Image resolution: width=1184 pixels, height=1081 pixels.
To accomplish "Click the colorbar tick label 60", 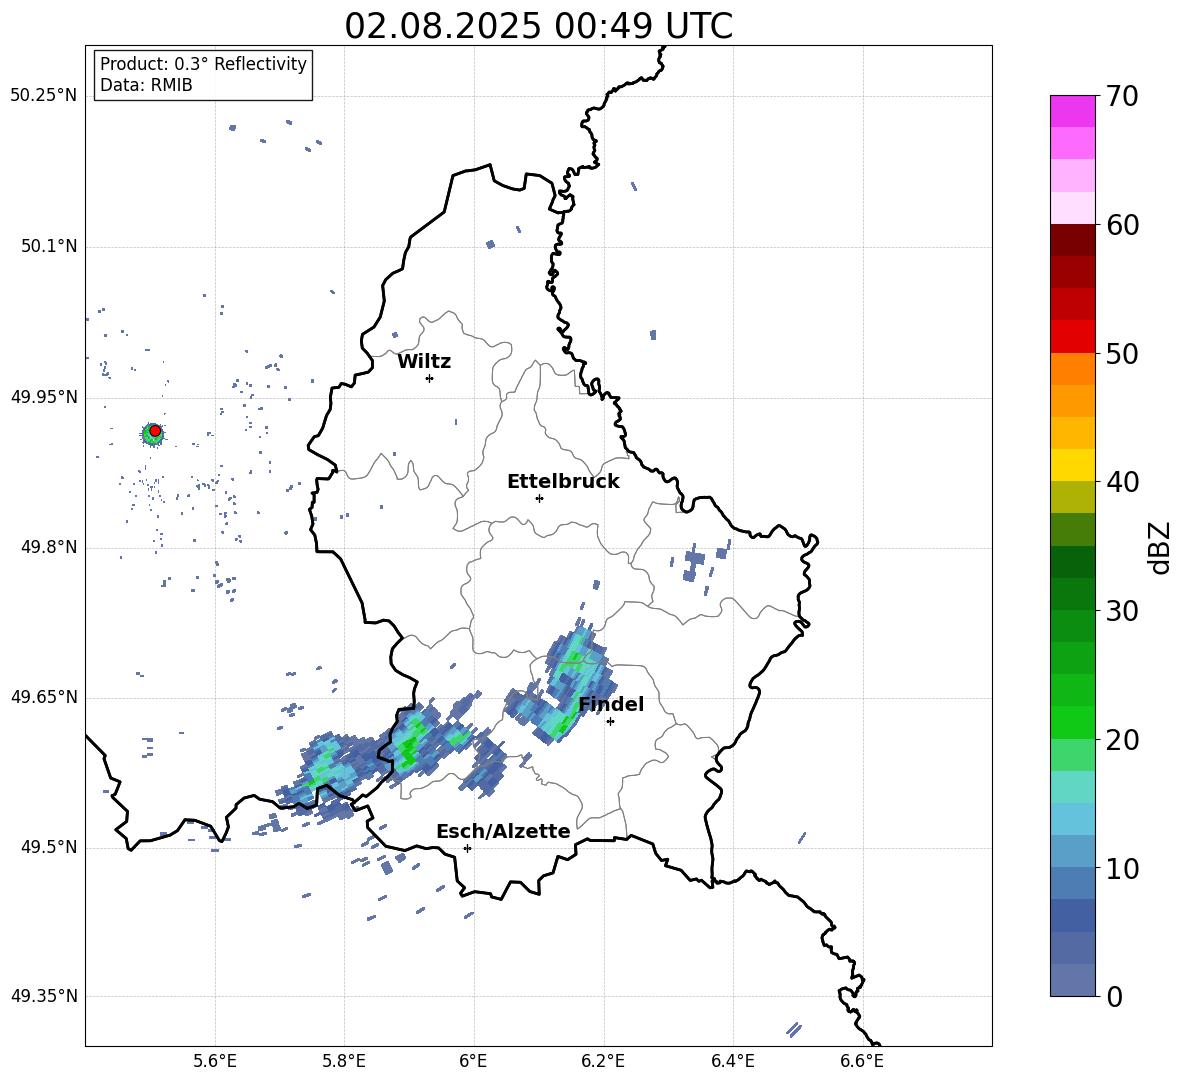I will click(x=1123, y=225).
